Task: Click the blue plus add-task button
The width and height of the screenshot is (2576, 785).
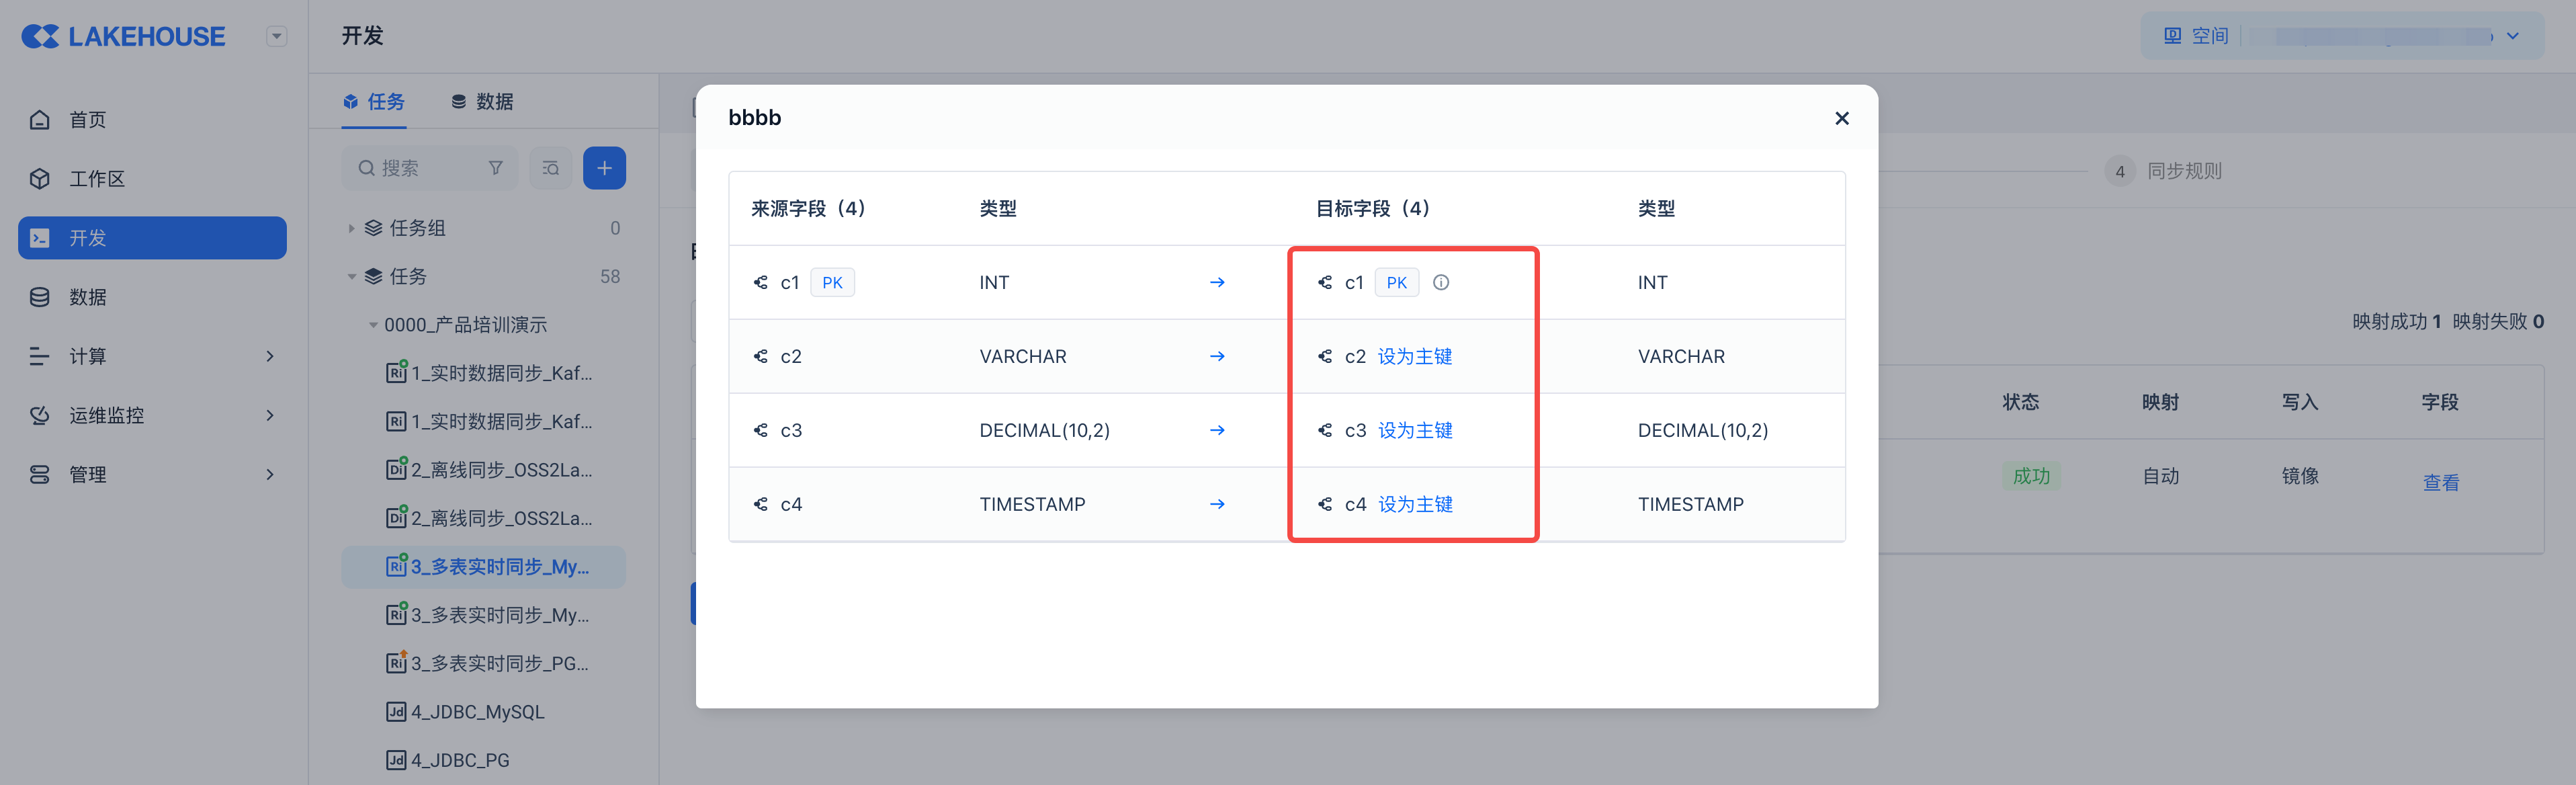Action: pyautogui.click(x=604, y=168)
